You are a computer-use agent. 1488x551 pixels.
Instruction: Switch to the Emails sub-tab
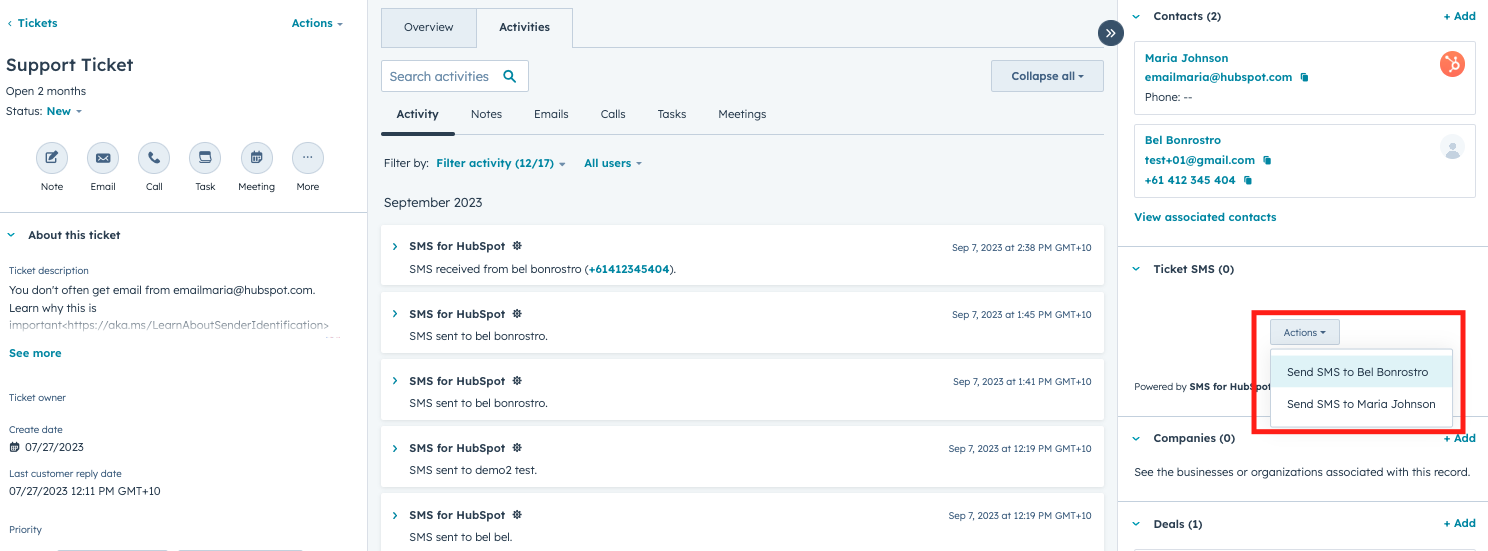coord(551,114)
